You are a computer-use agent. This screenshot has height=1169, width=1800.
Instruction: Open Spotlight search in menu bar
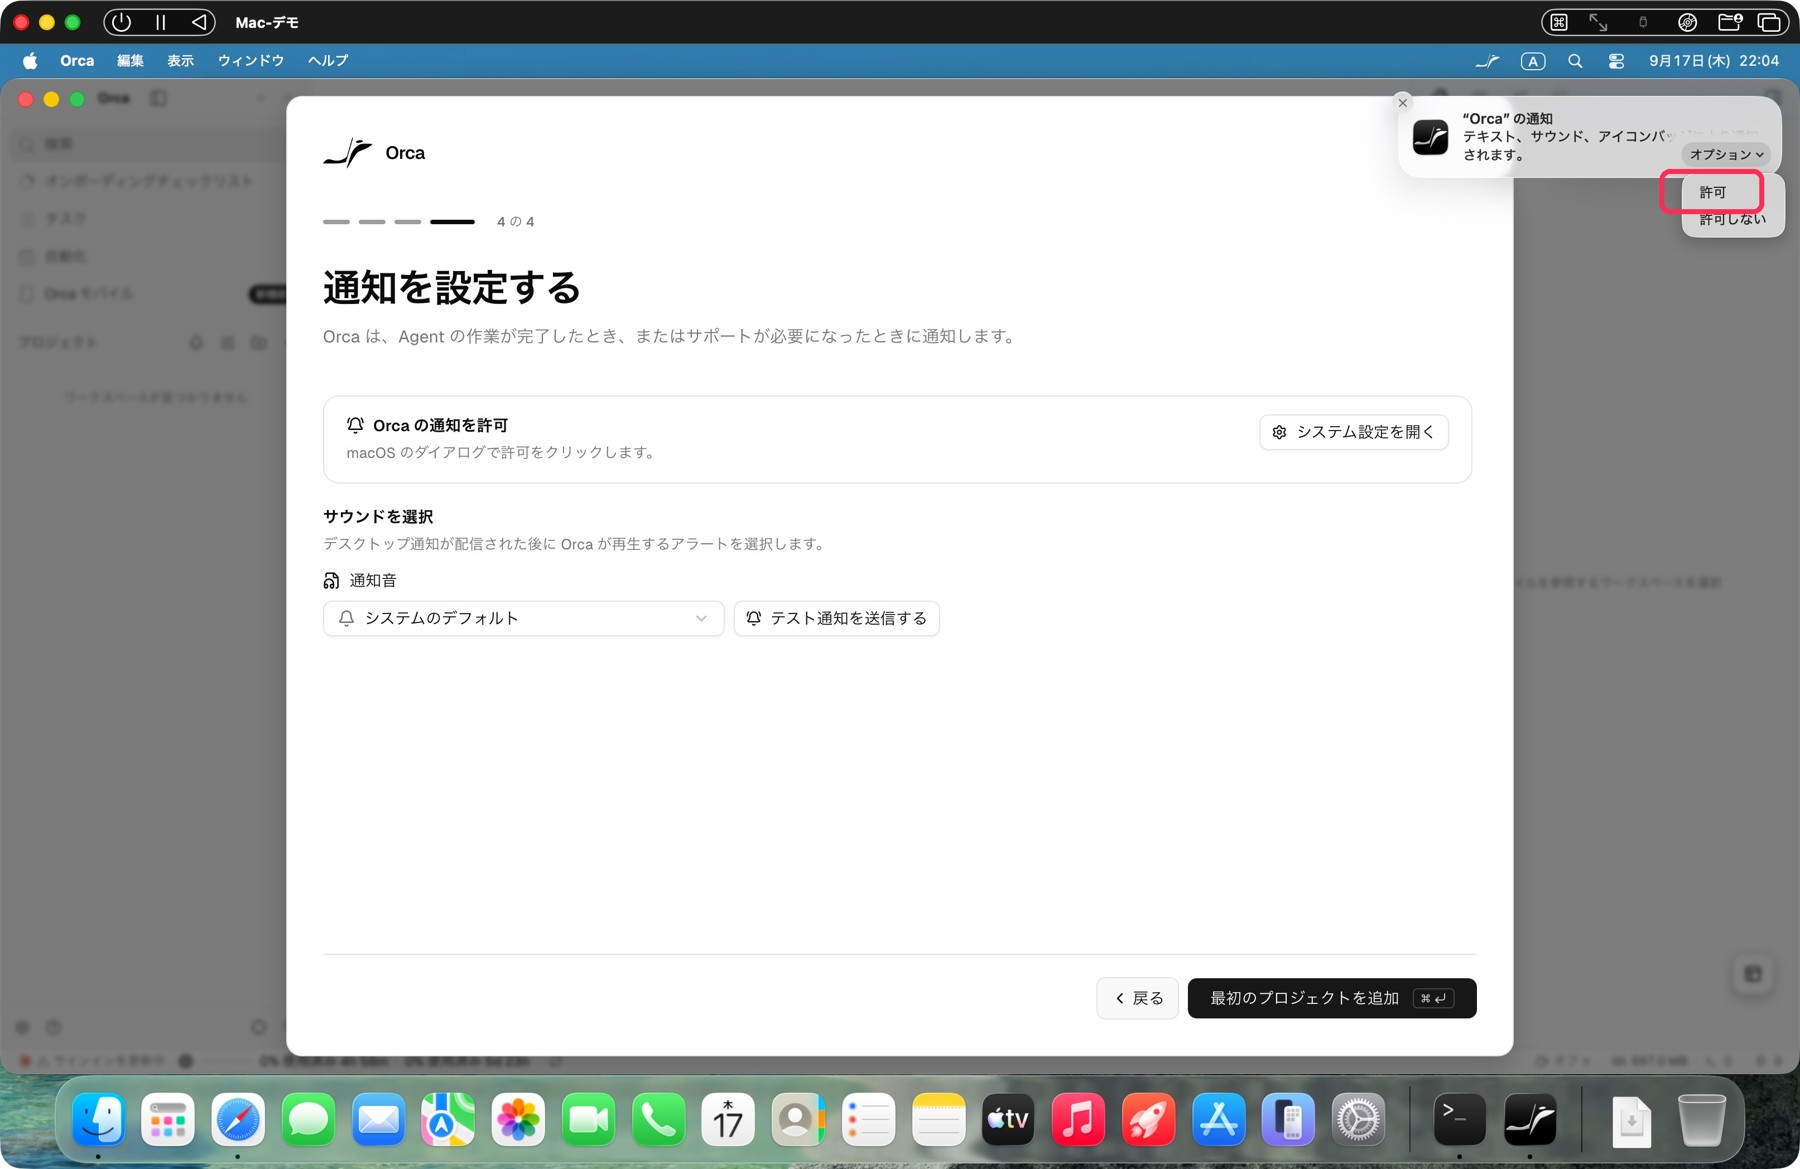1575,61
